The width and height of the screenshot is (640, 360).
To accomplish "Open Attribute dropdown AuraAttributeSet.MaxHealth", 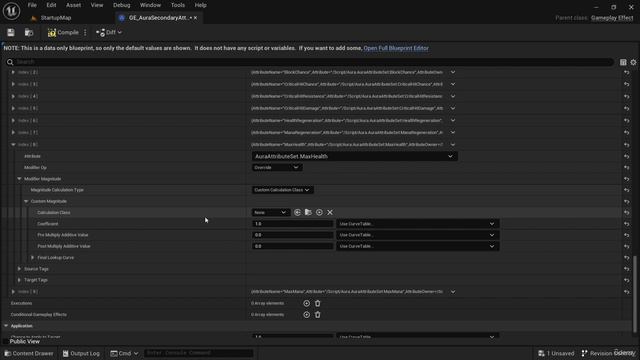I will pyautogui.click(x=354, y=156).
